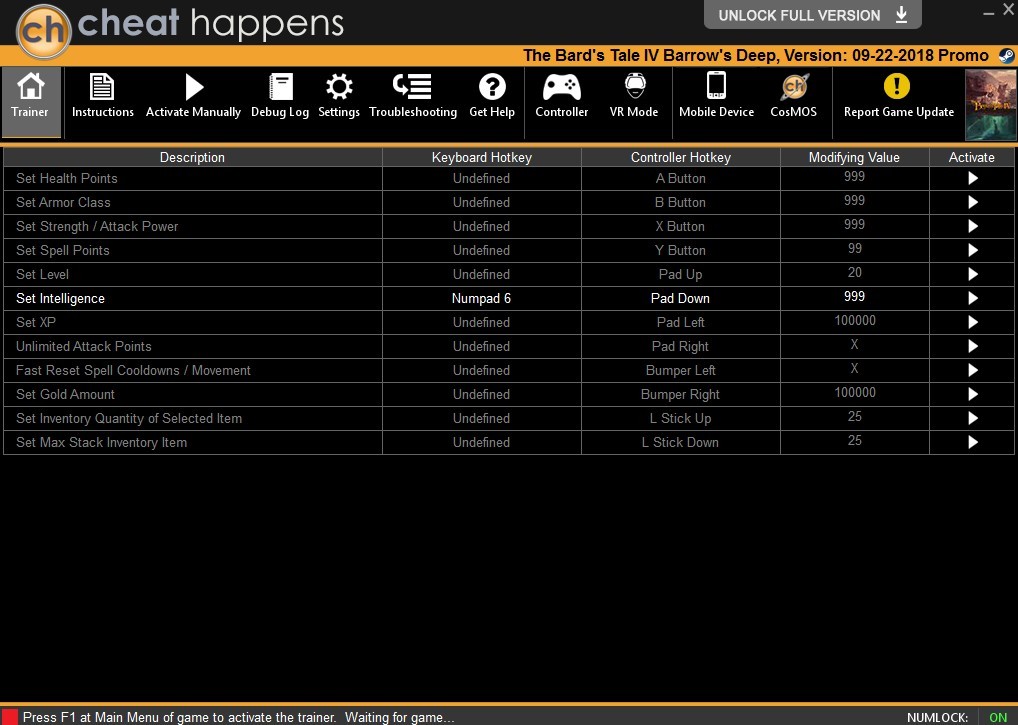
Task: Activate Unlimited Attack Points cheat
Action: tap(972, 347)
